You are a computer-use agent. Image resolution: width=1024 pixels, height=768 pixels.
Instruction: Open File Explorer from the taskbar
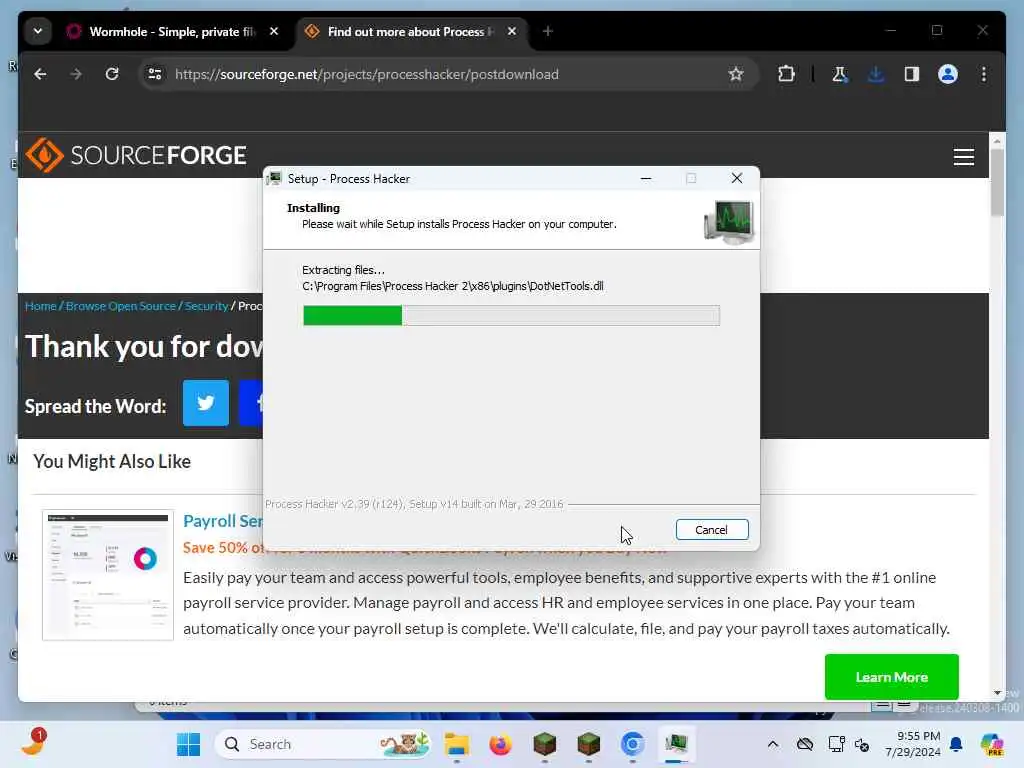[457, 744]
